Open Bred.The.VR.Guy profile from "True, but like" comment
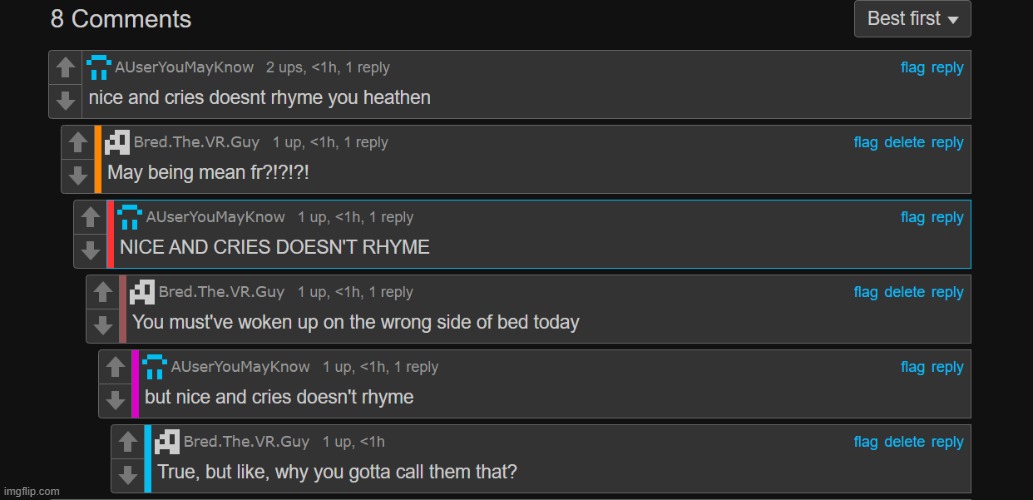 (247, 442)
